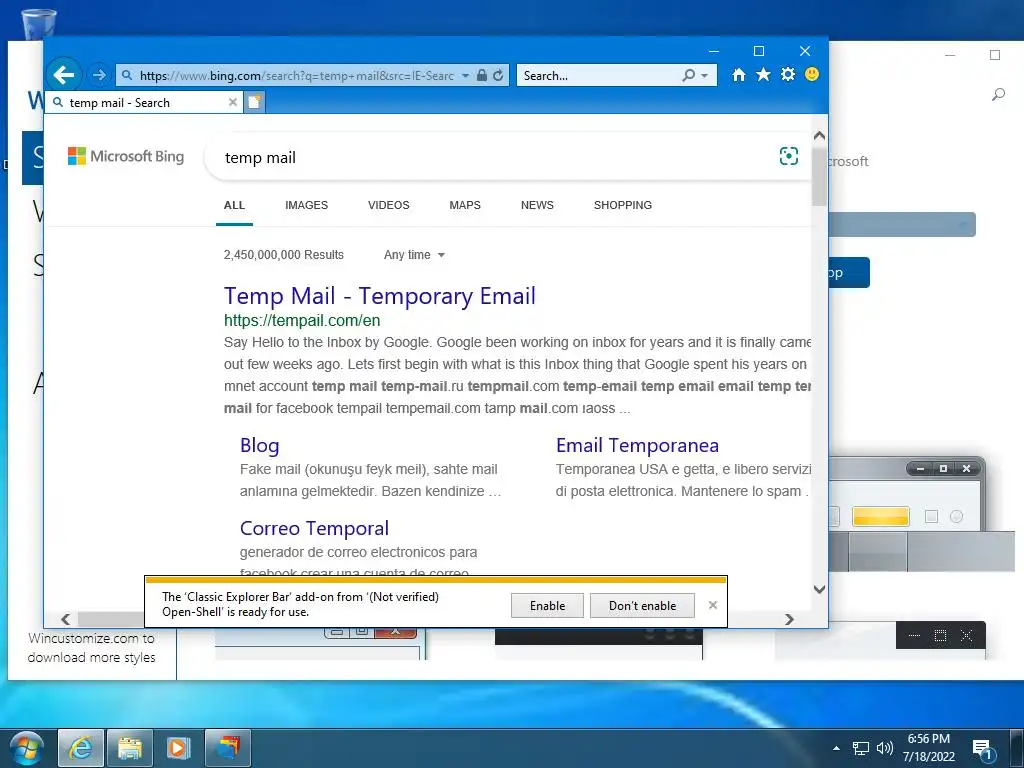Open 'Temp Mail - Temporary Email' result
The width and height of the screenshot is (1024, 768).
click(379, 296)
